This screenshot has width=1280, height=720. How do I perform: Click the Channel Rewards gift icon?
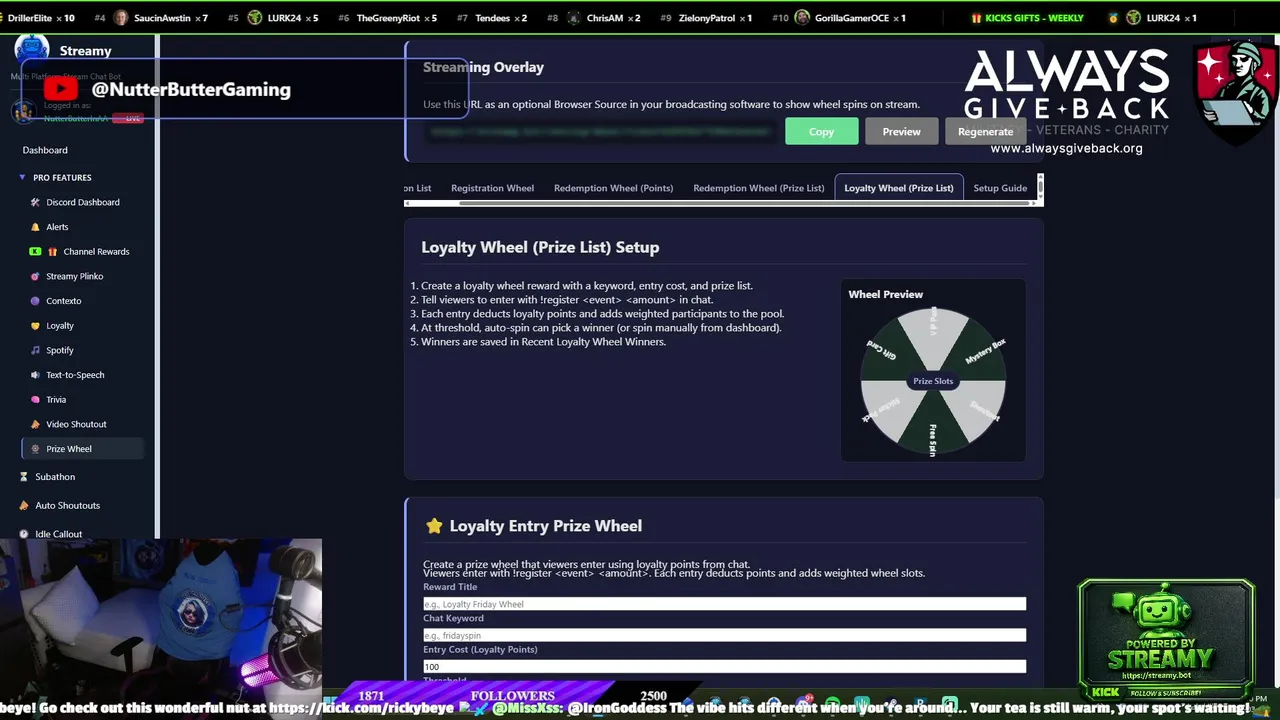[x=53, y=252]
